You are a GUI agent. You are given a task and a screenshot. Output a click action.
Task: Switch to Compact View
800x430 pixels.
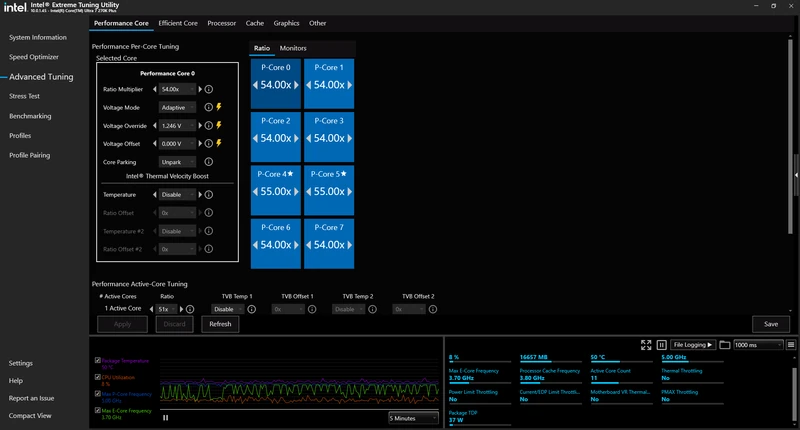(x=30, y=416)
